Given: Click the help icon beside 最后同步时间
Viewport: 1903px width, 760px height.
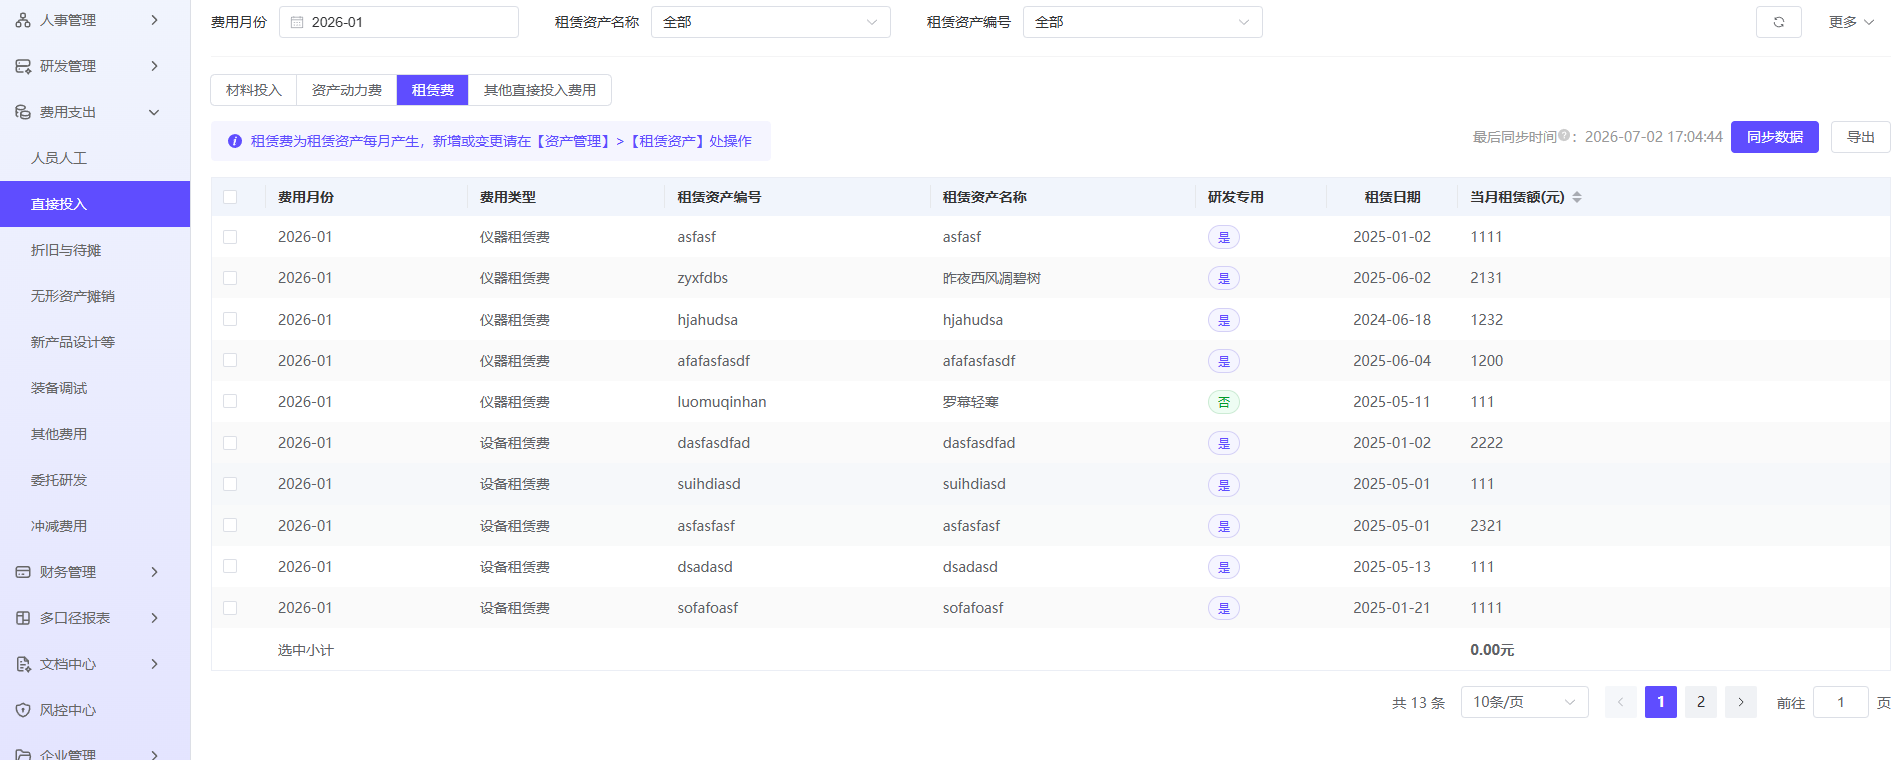Looking at the screenshot, I should pos(1564,136).
